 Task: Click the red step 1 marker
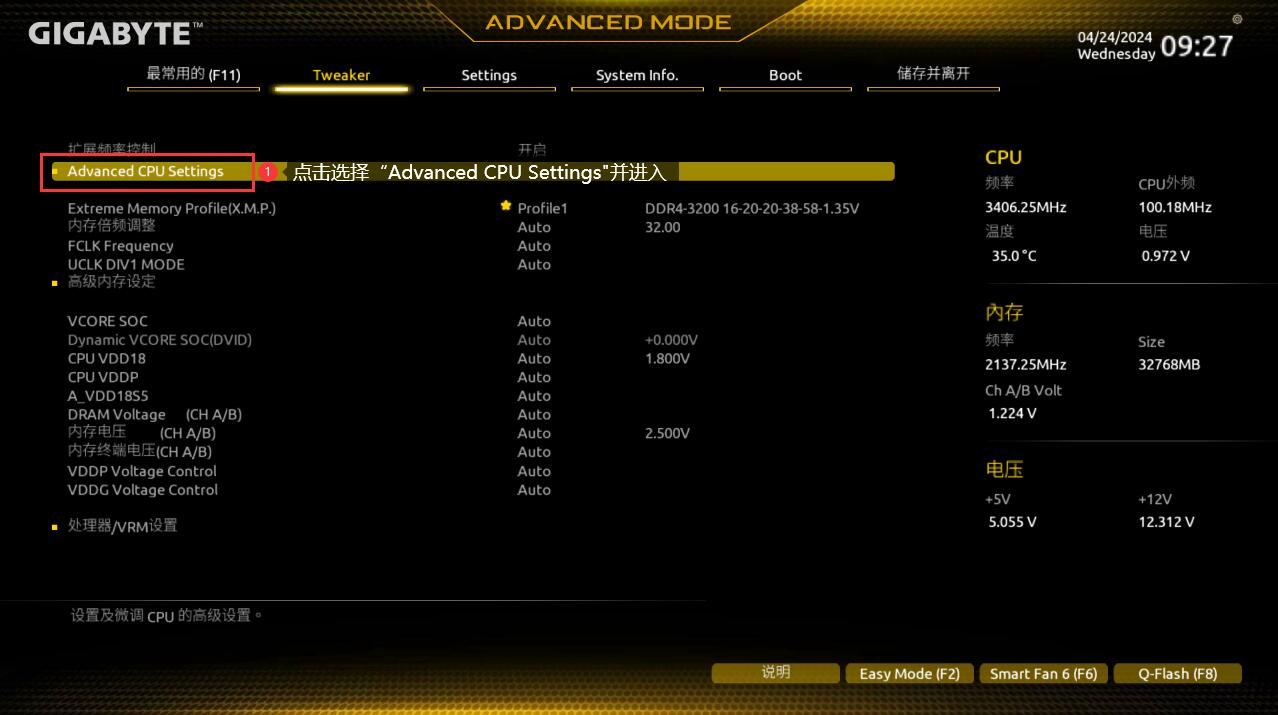point(267,172)
